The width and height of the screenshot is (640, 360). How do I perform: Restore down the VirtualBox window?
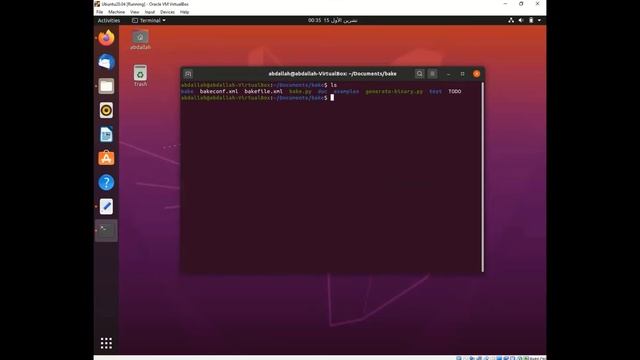[x=521, y=4]
